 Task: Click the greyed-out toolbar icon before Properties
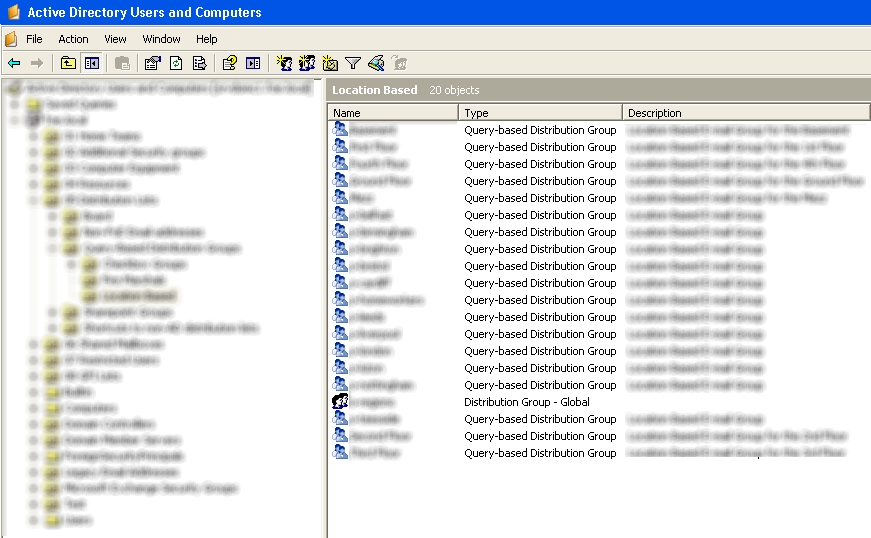click(122, 64)
